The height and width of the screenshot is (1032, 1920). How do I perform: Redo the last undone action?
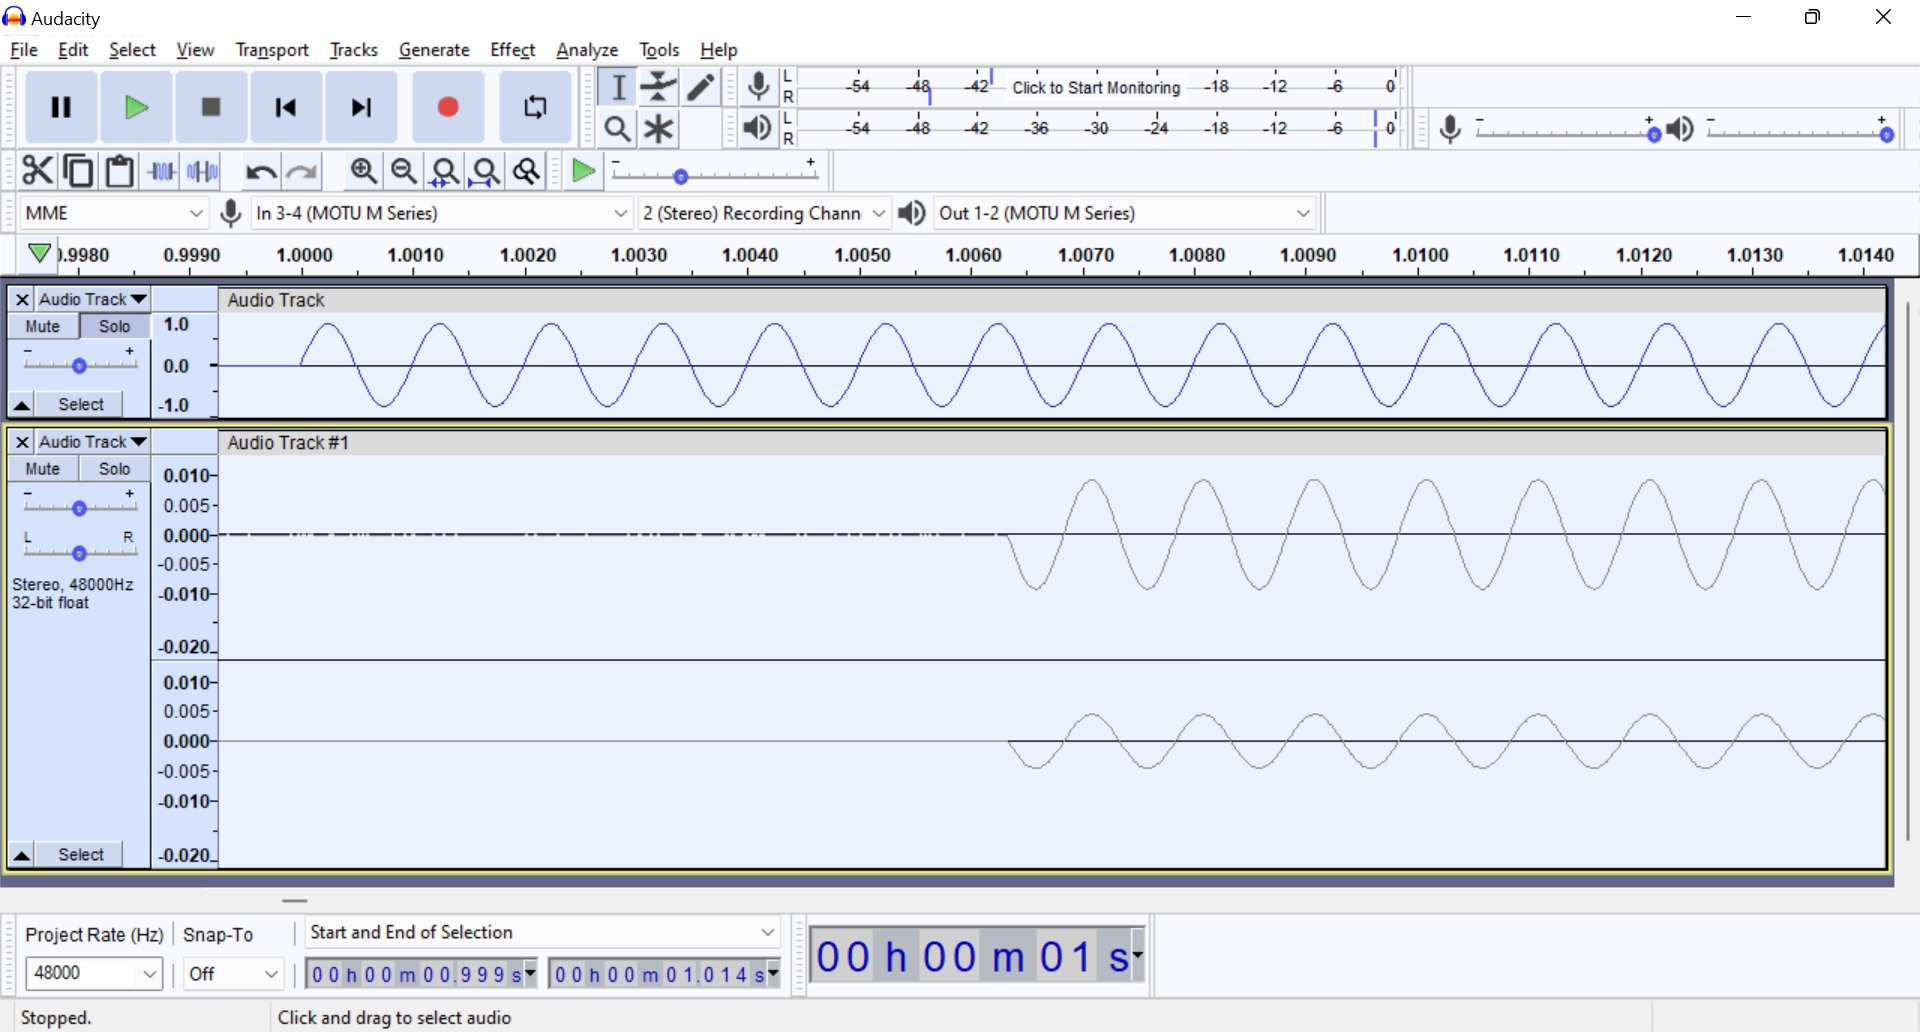coord(302,171)
